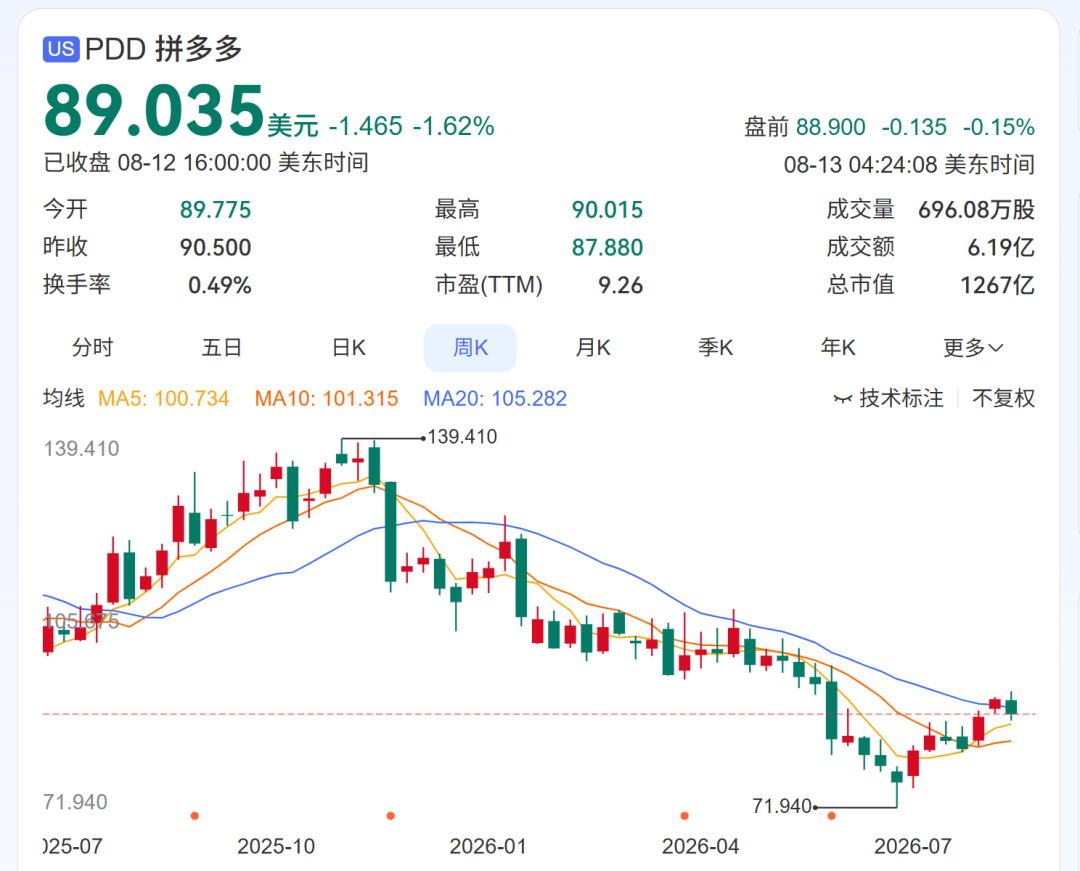Image resolution: width=1080 pixels, height=871 pixels.
Task: Click the -1.62% change percentage
Action: (454, 126)
